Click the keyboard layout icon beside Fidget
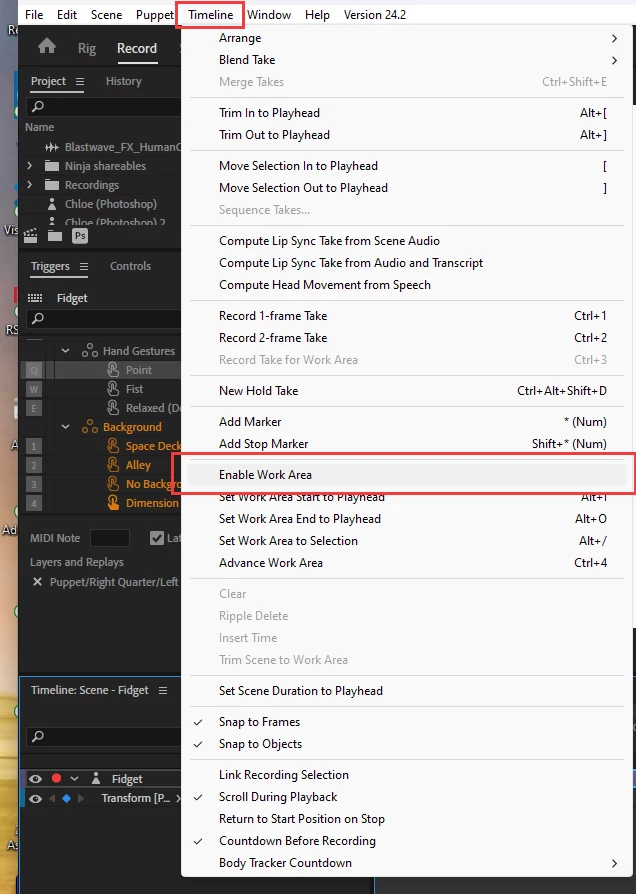This screenshot has height=894, width=636. (x=35, y=298)
